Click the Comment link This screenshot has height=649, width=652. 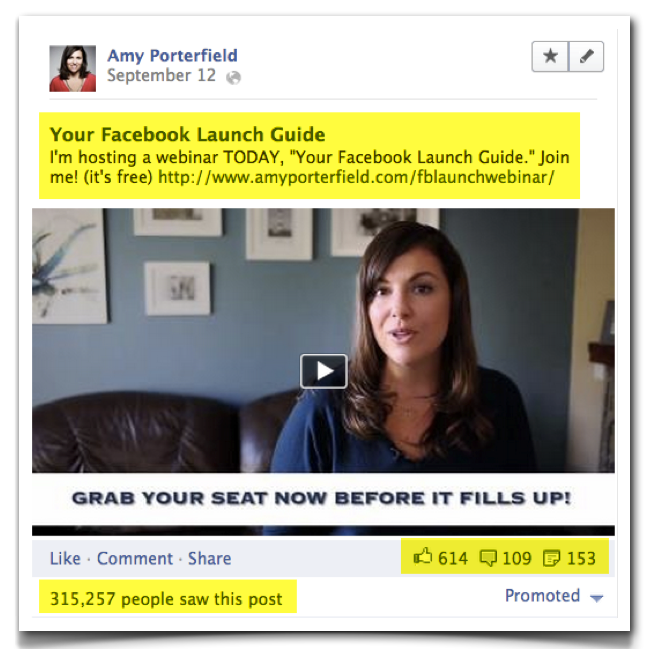click(135, 558)
